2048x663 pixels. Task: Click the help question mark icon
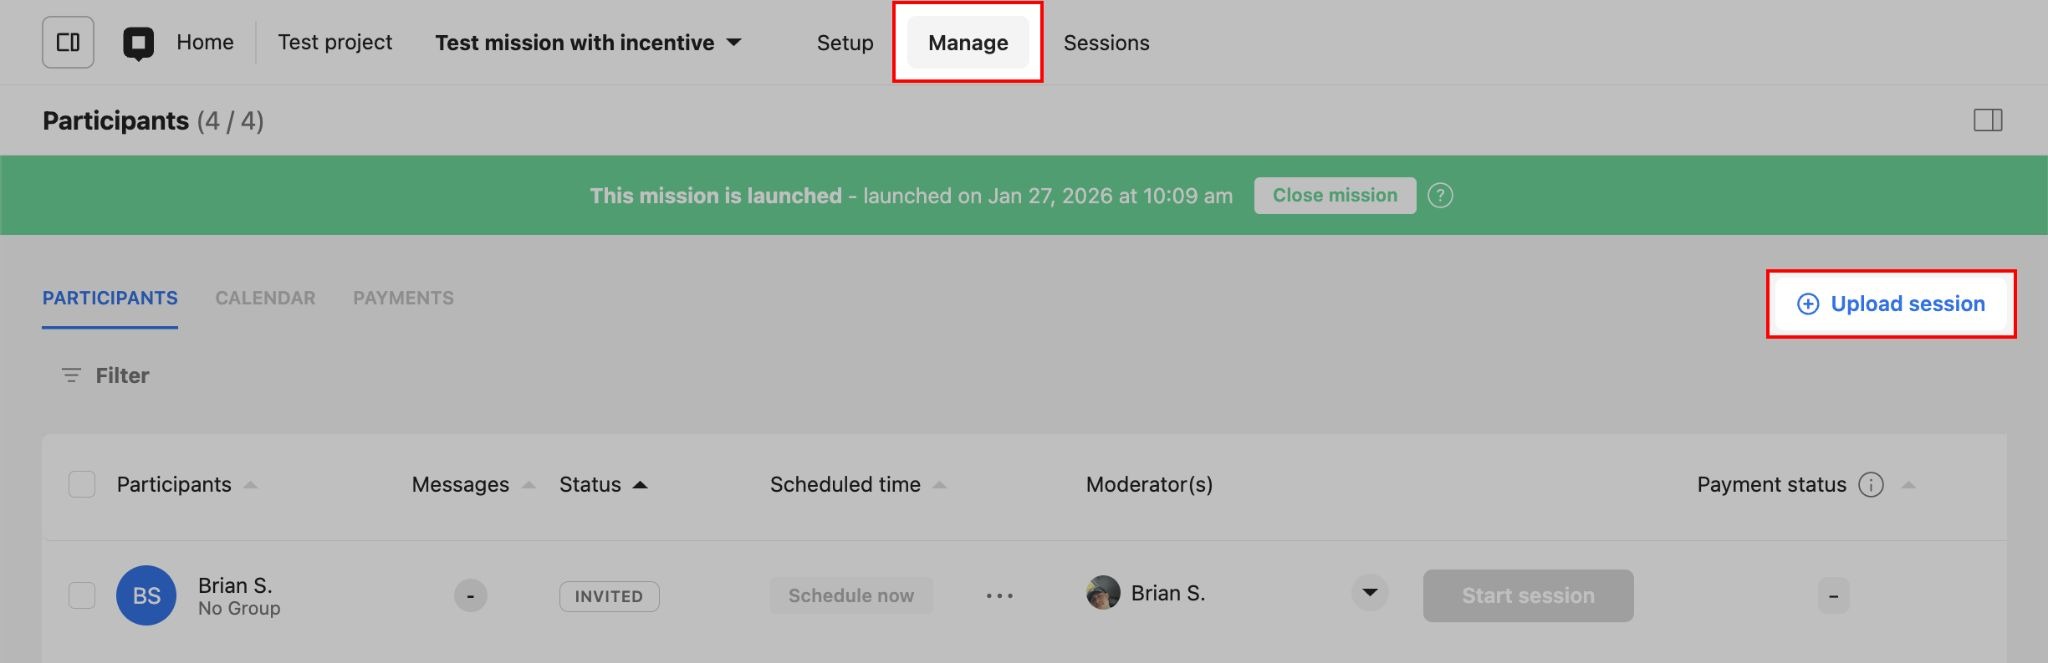pos(1440,195)
